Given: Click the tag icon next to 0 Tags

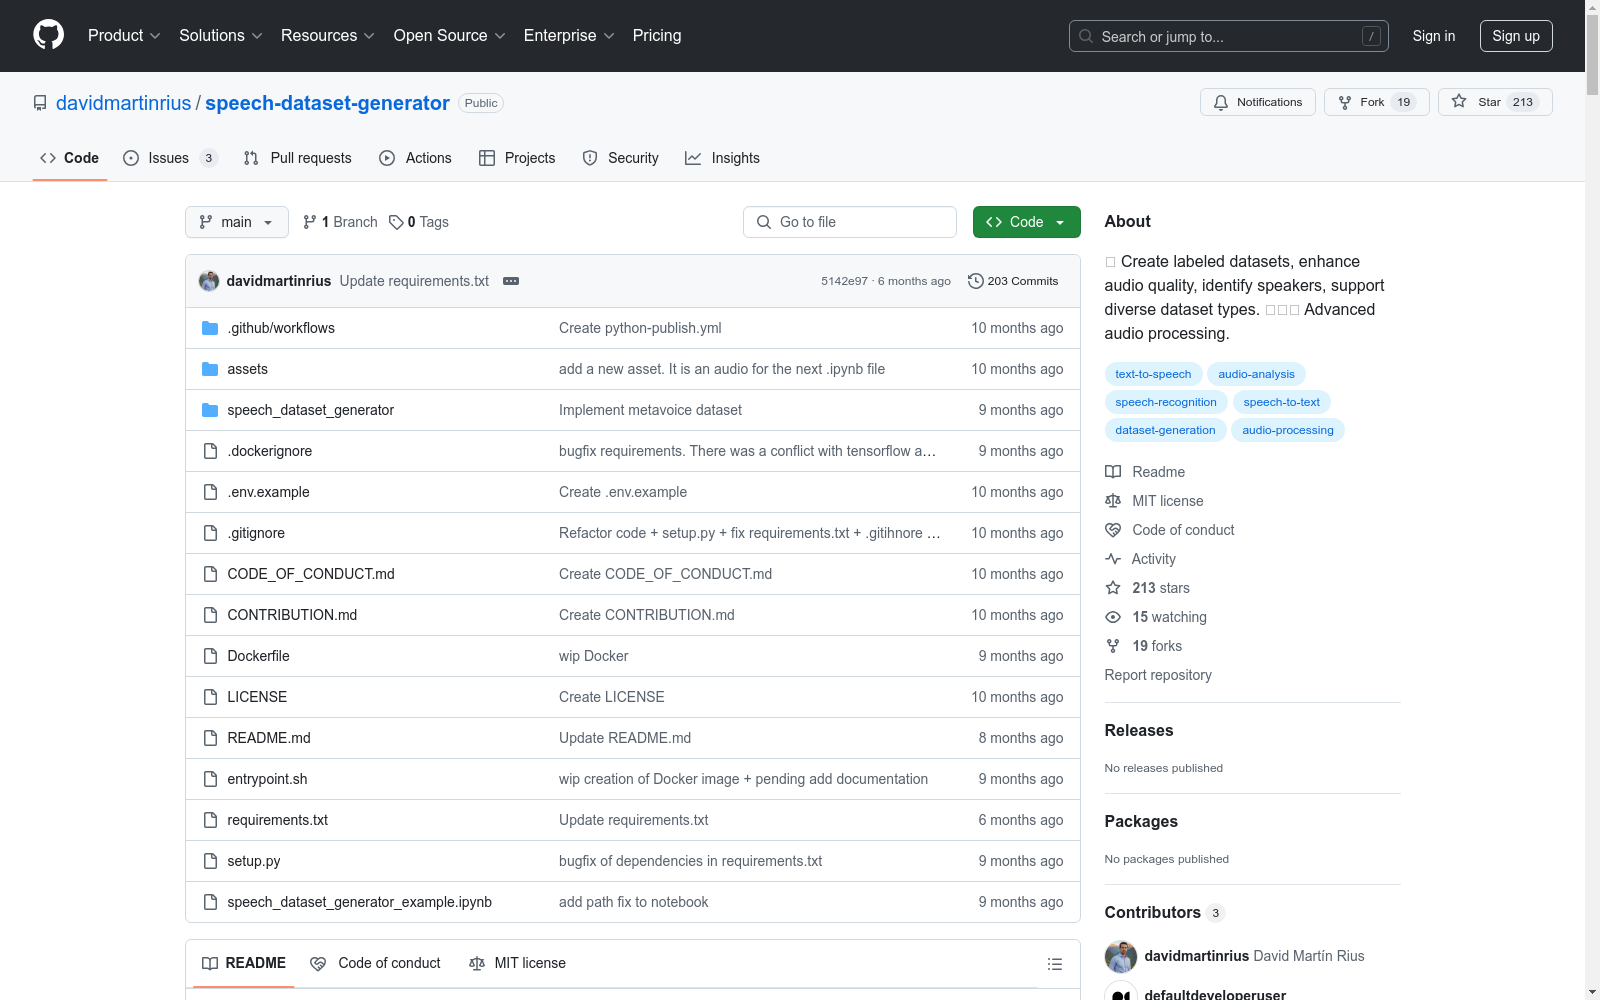Looking at the screenshot, I should 396,222.
